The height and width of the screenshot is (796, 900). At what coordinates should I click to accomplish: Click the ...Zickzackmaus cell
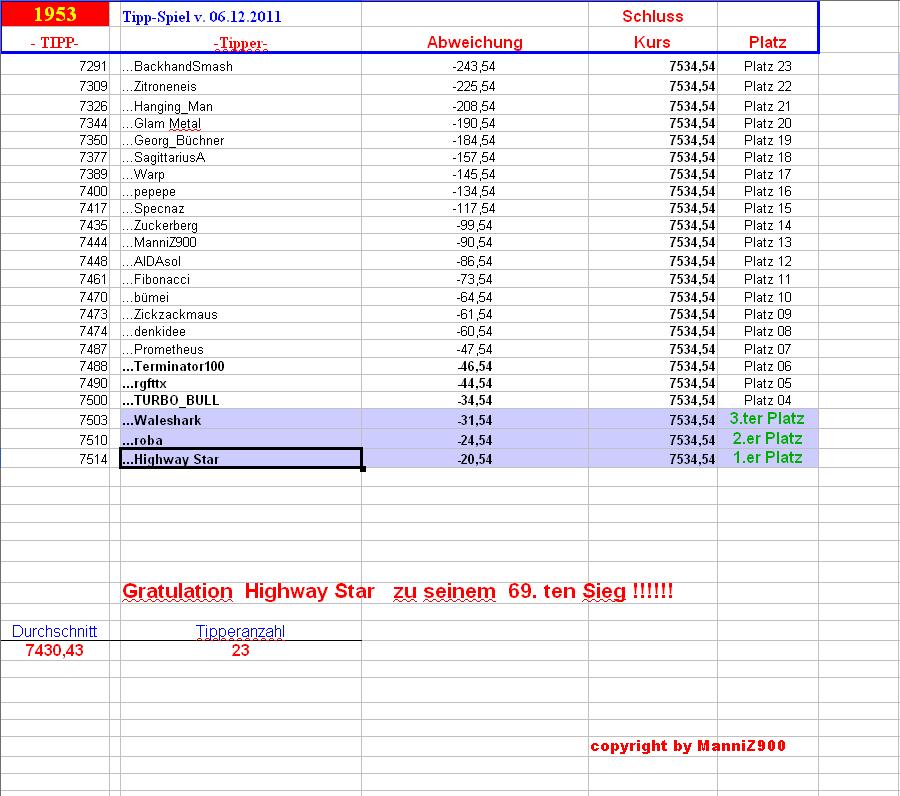click(240, 314)
